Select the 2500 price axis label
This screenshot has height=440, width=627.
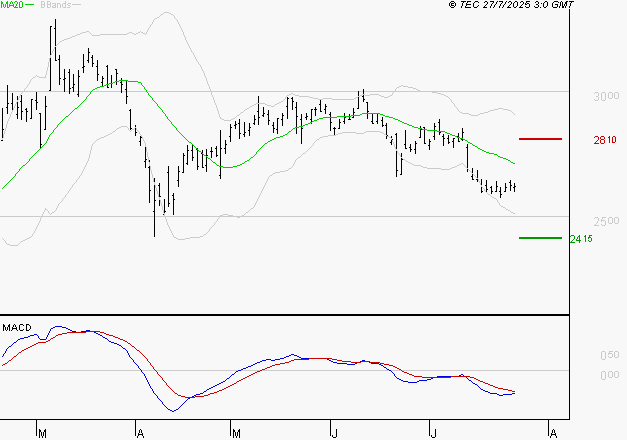pos(606,221)
